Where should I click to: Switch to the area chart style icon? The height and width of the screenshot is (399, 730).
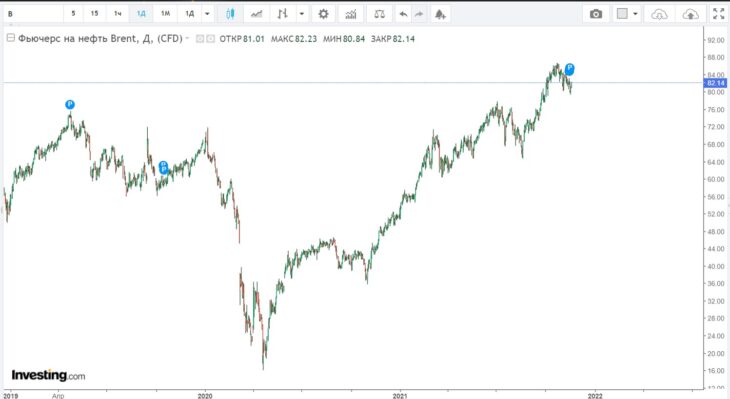pyautogui.click(x=257, y=14)
